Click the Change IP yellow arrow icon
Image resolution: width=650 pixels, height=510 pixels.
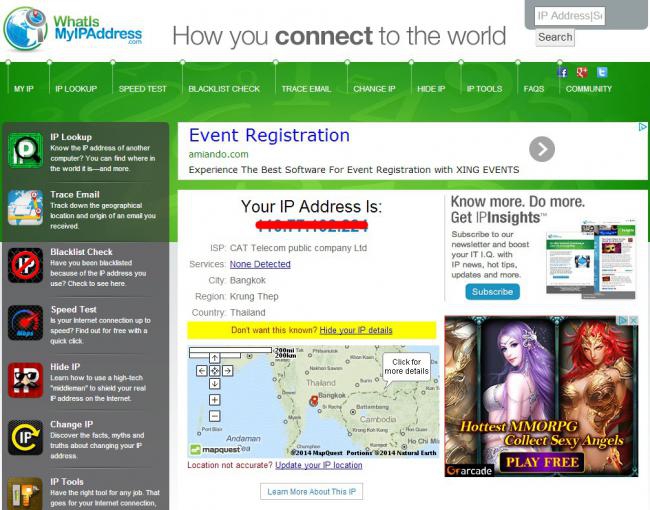pyautogui.click(x=25, y=437)
